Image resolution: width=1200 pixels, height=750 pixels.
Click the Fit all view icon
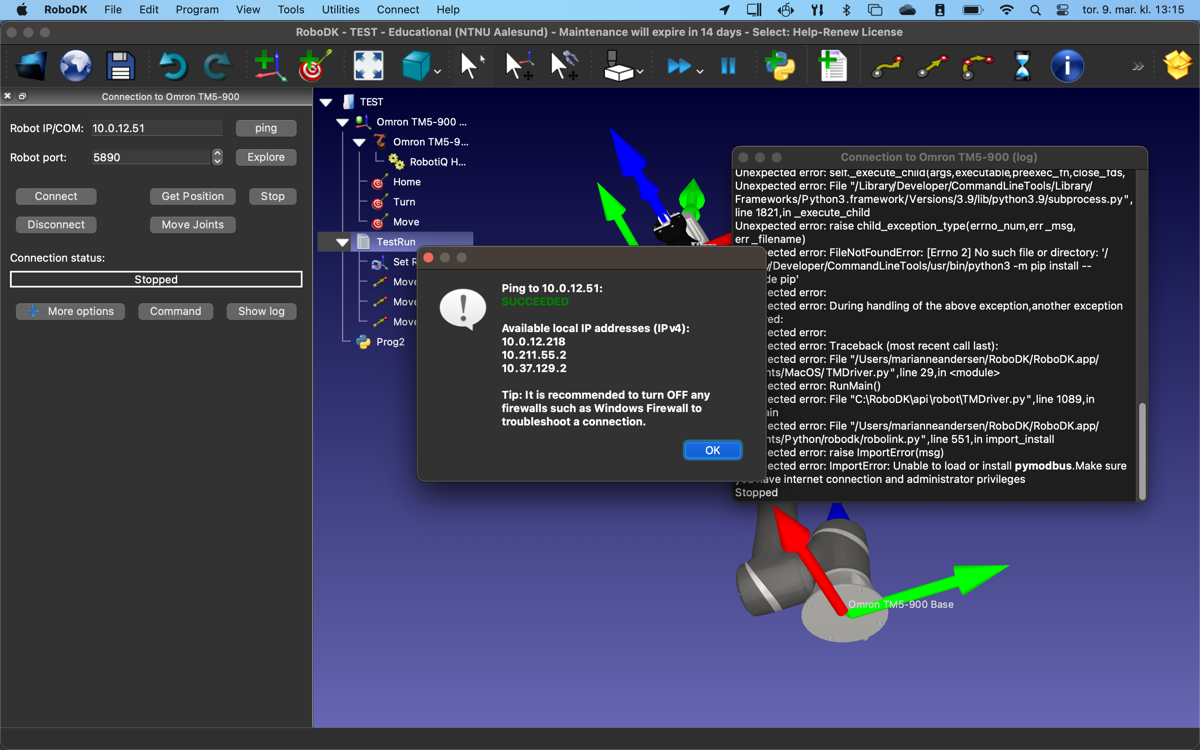368,67
